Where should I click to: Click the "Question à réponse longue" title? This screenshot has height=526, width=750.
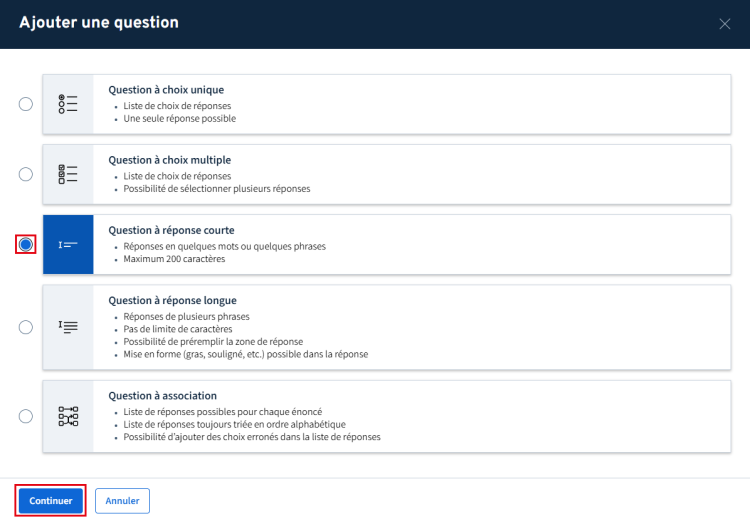[172, 300]
